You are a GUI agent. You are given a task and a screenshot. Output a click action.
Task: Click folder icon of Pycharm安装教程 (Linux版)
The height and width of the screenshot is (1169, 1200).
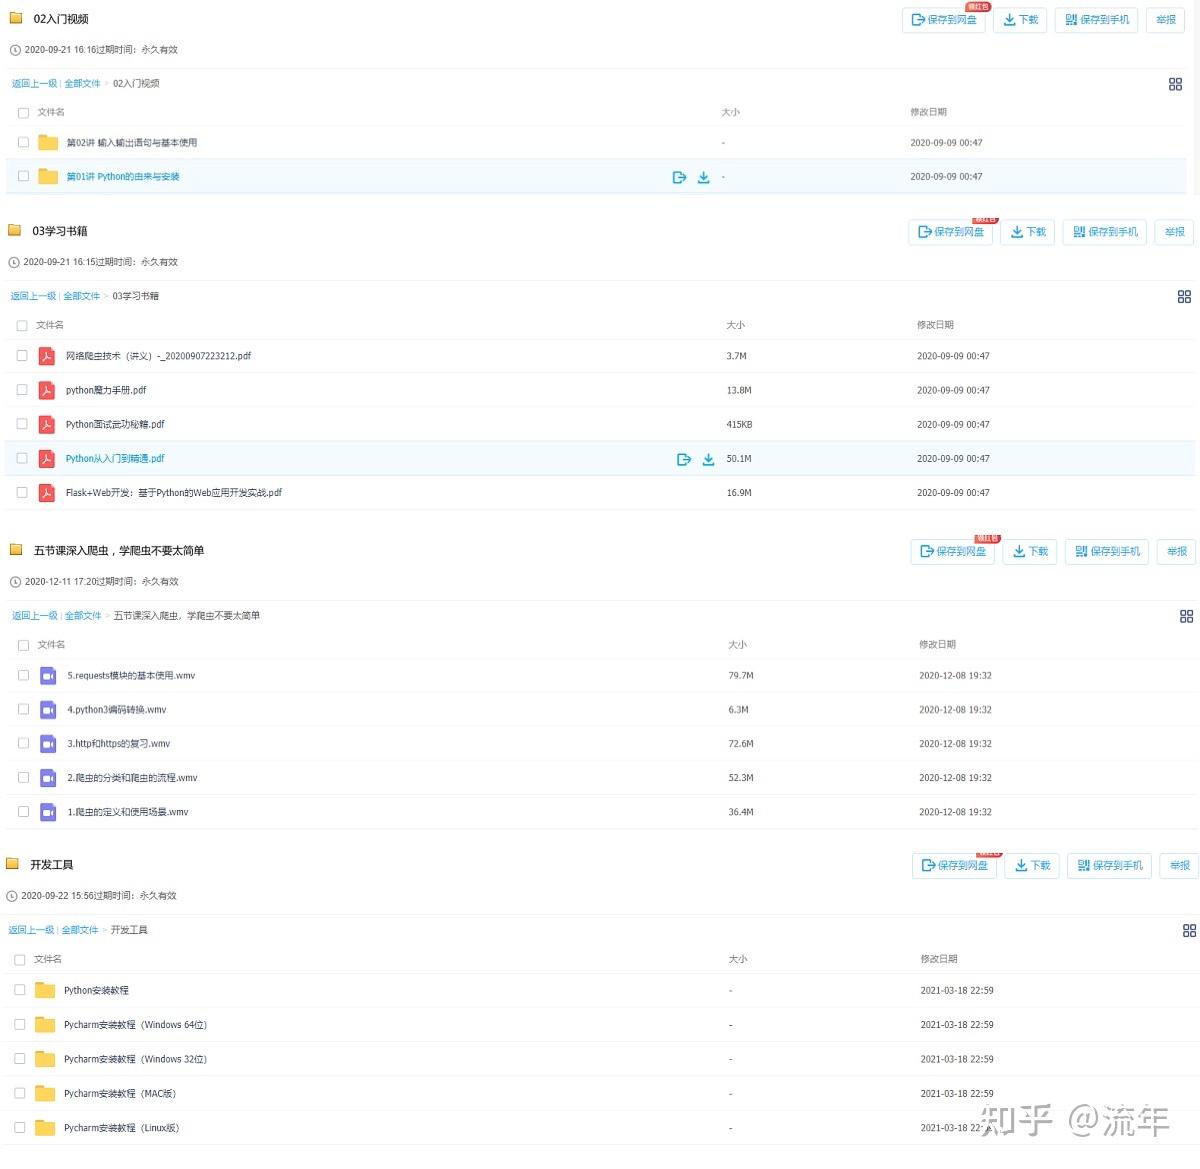click(45, 1128)
